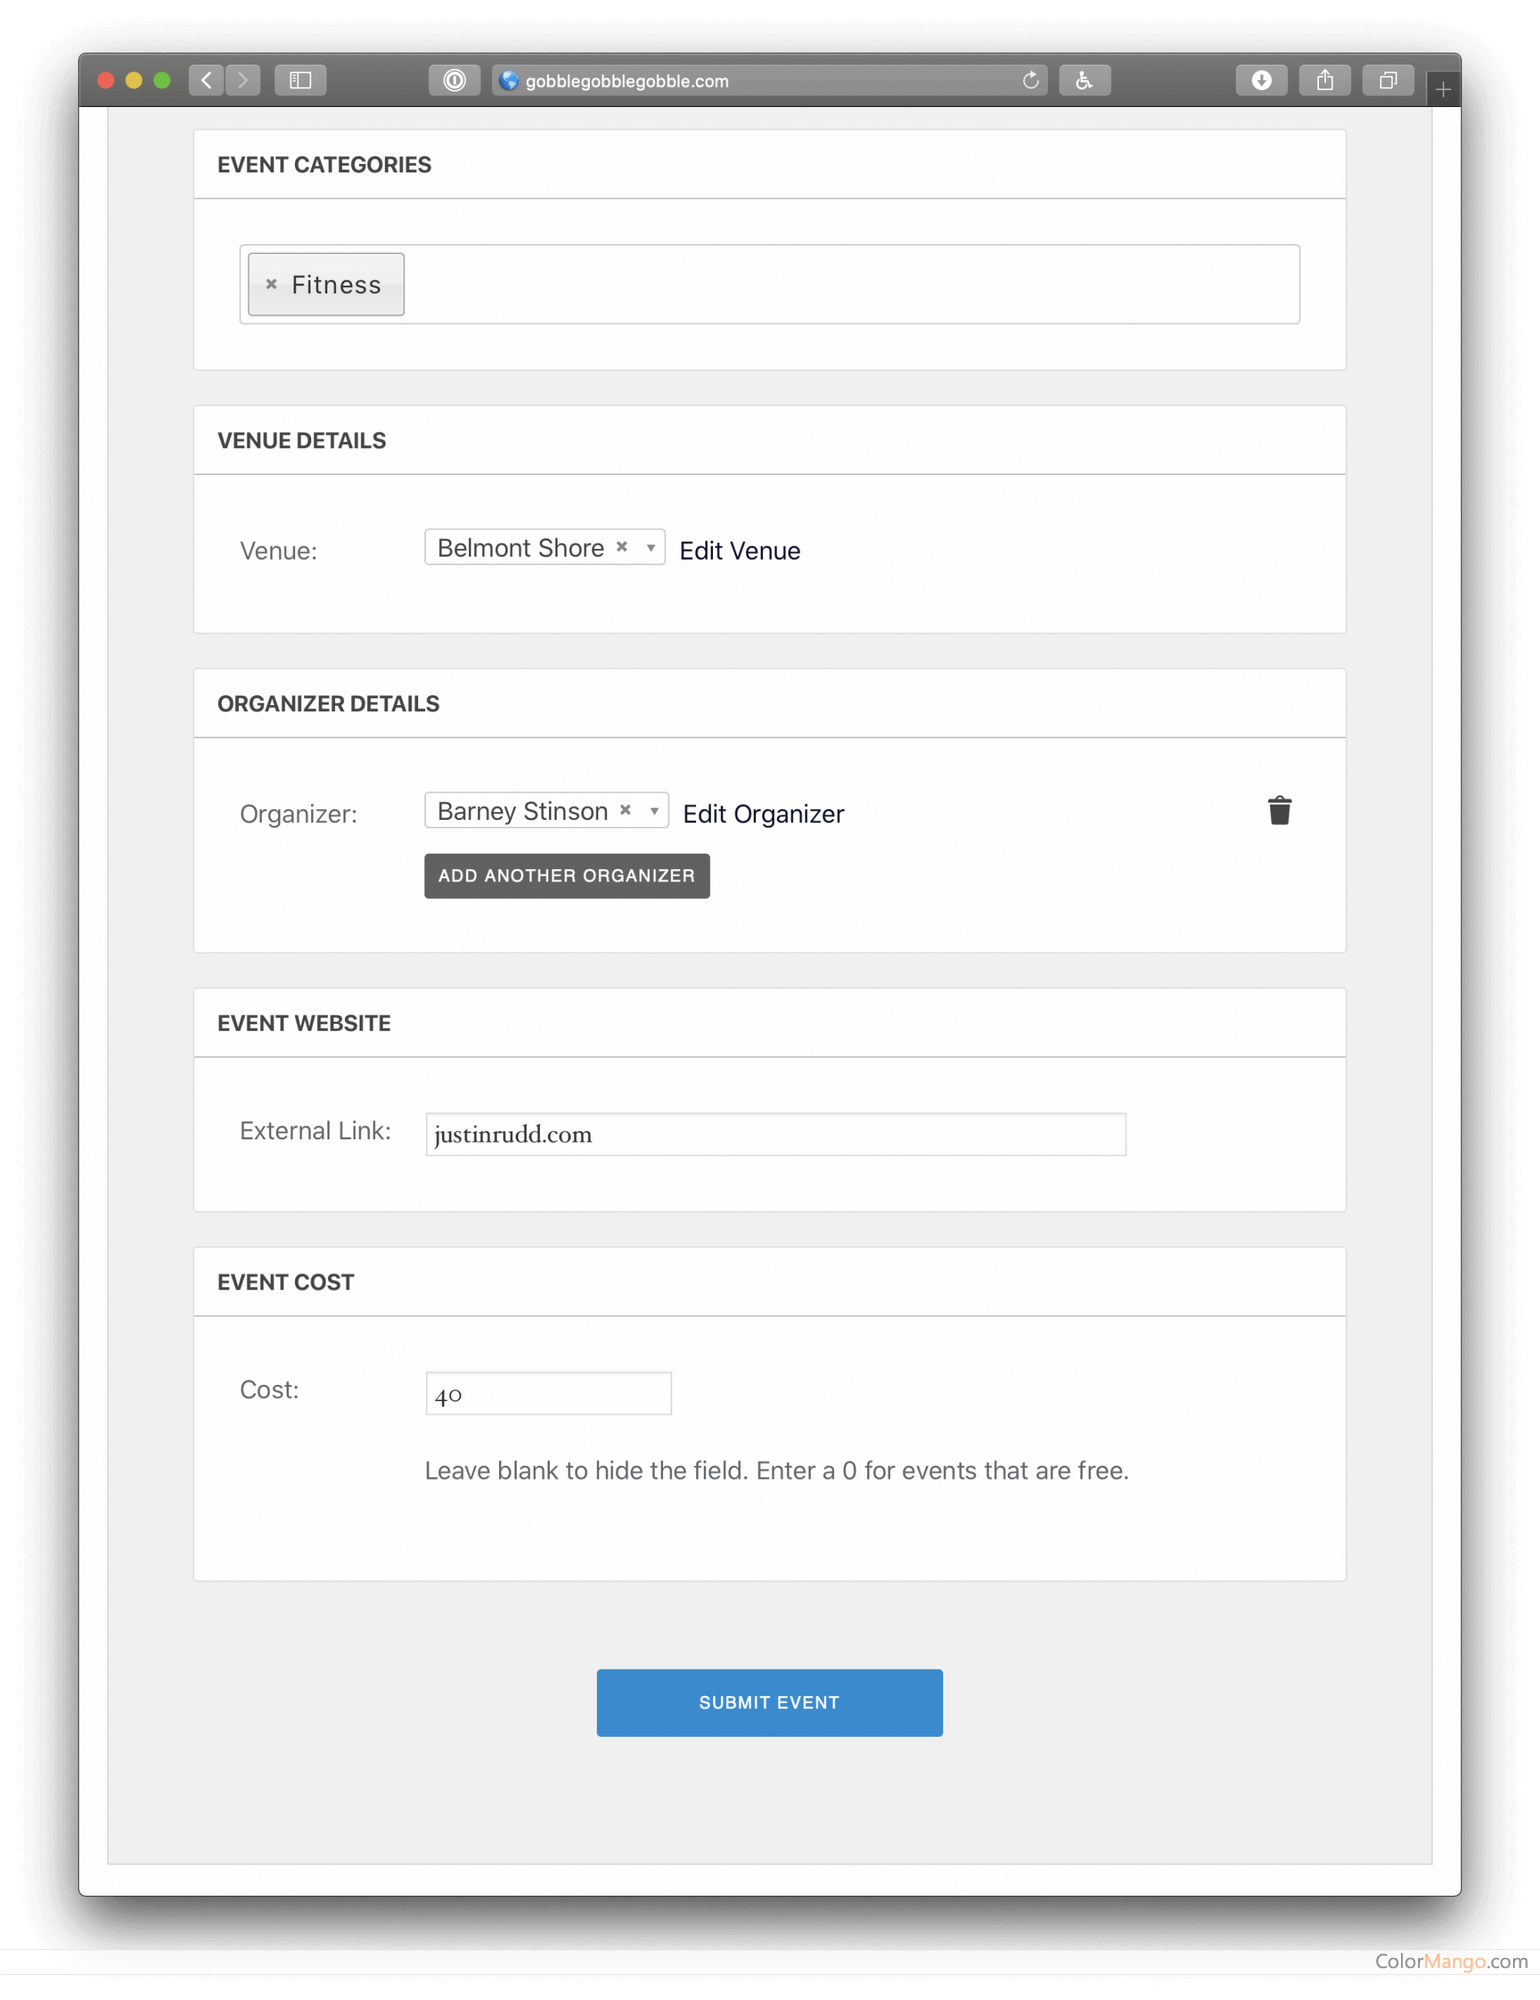This screenshot has height=2000, width=1540.
Task: Click the share icon in toolbar
Action: tap(1324, 80)
